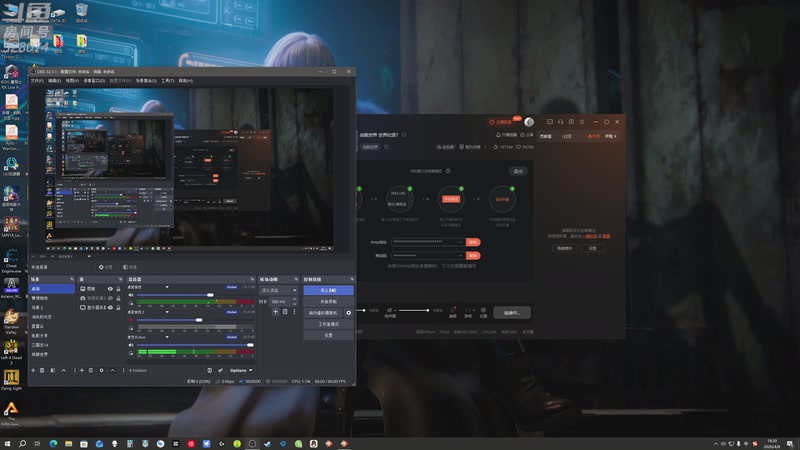
Task: Toggle the lock on the third source
Action: pos(118,308)
